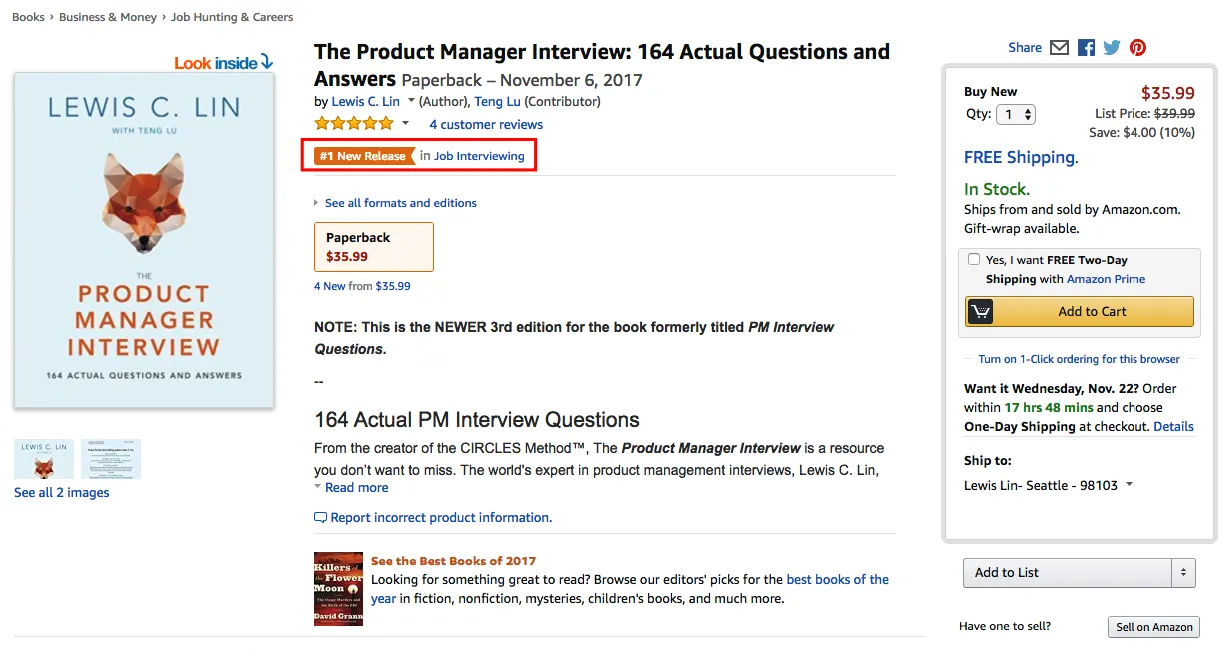Click the Sell on Amazon button
Viewport: 1226px width, 656px height.
point(1154,627)
